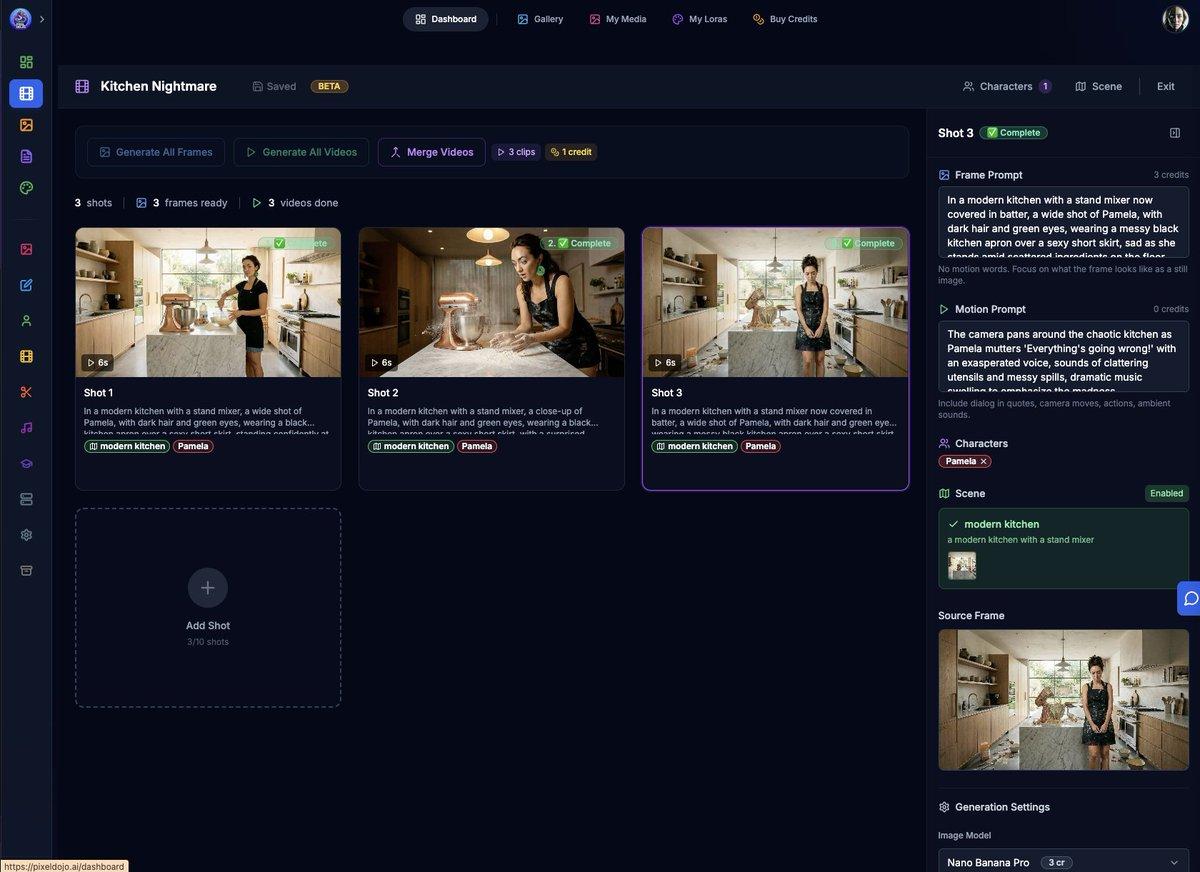Click the Add Shot placeholder card
This screenshot has height=872, width=1200.
tap(208, 608)
